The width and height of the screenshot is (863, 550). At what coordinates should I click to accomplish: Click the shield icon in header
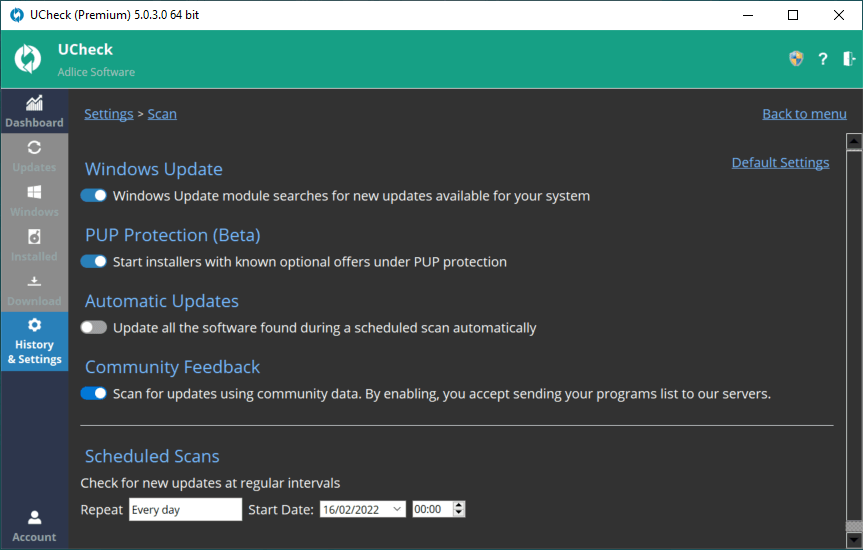pyautogui.click(x=796, y=59)
